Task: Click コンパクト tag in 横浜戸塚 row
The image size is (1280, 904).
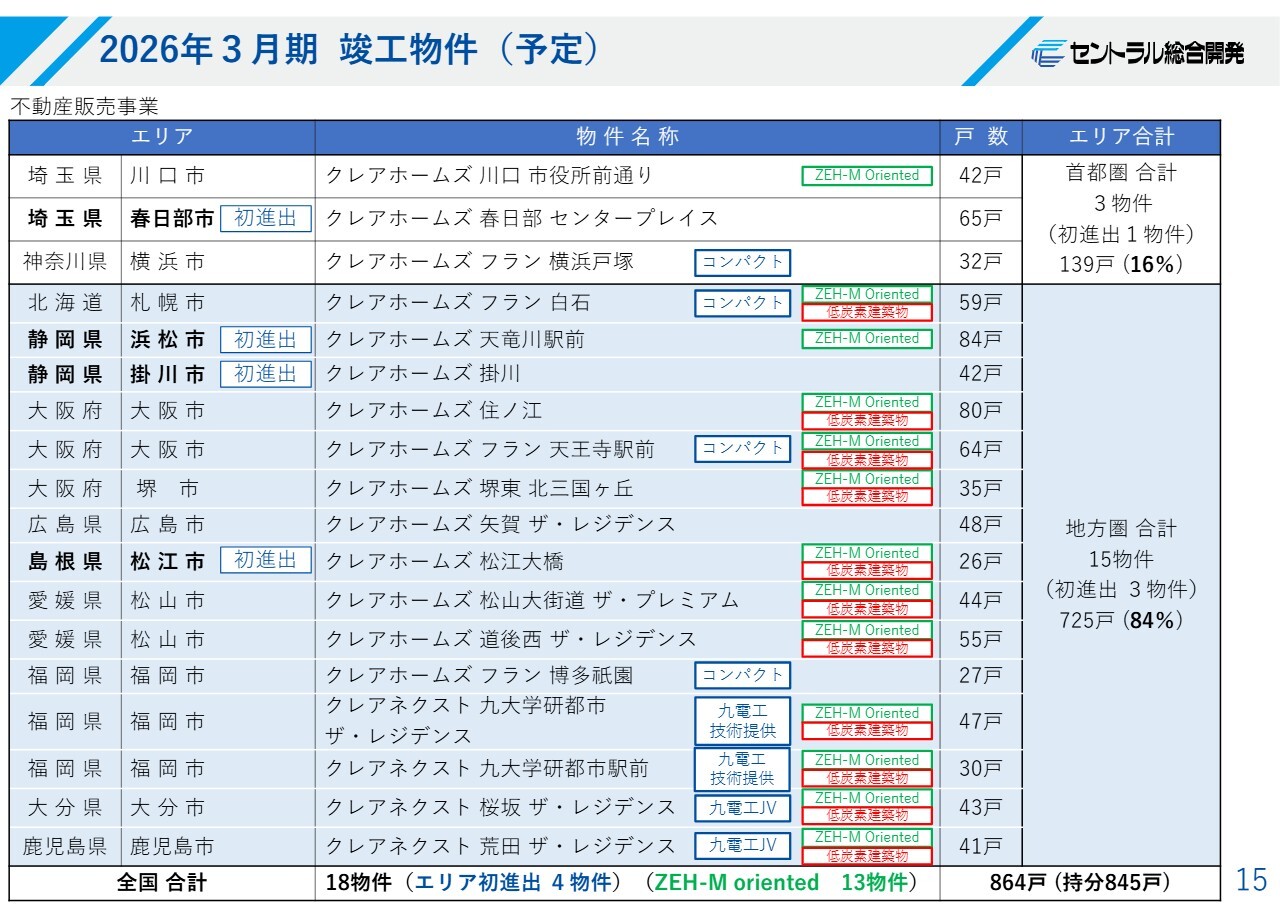Action: click(x=742, y=263)
